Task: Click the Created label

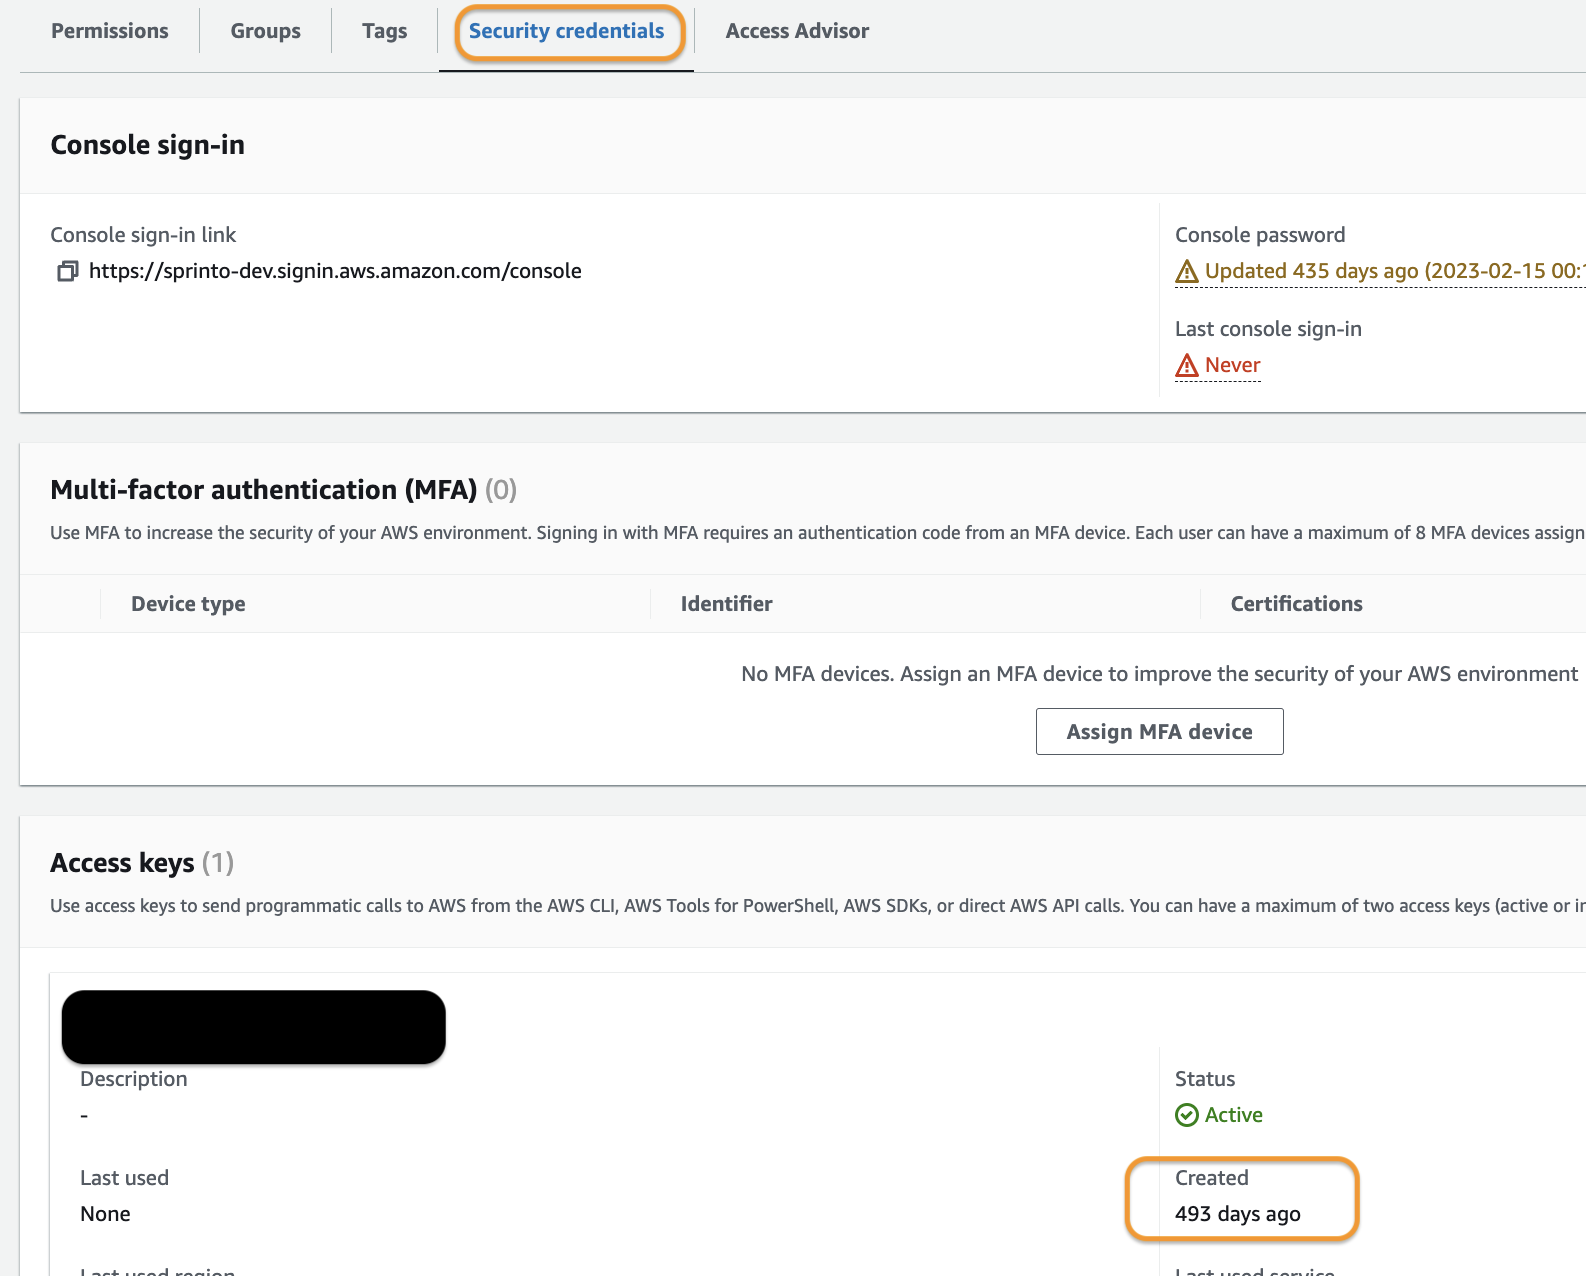Action: pyautogui.click(x=1212, y=1178)
